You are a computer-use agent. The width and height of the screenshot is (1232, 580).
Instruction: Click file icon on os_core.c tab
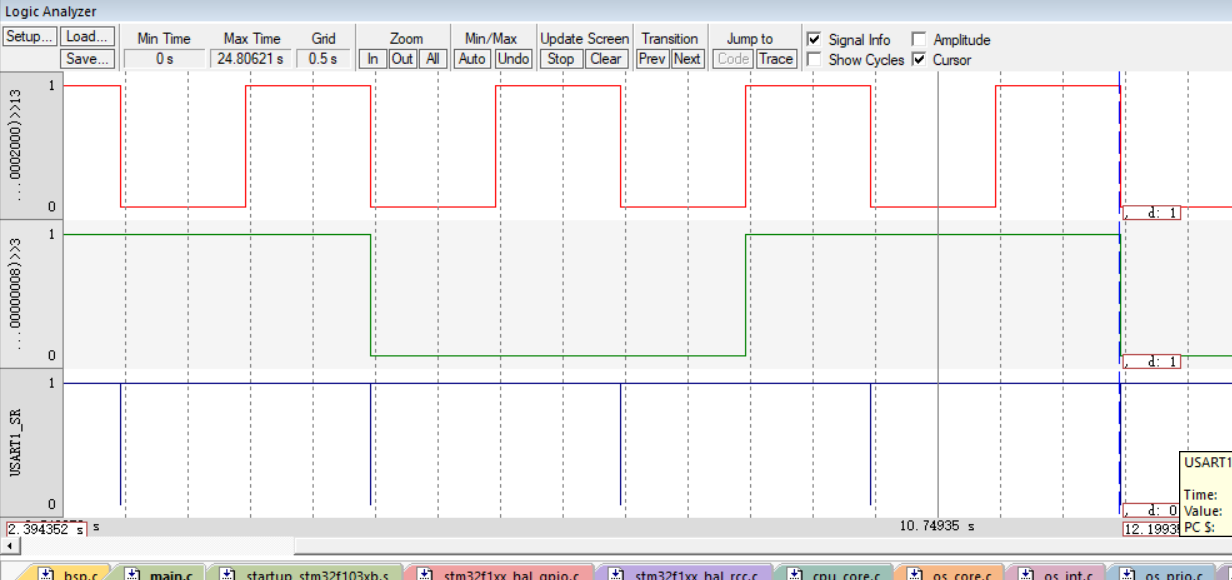pyautogui.click(x=914, y=574)
